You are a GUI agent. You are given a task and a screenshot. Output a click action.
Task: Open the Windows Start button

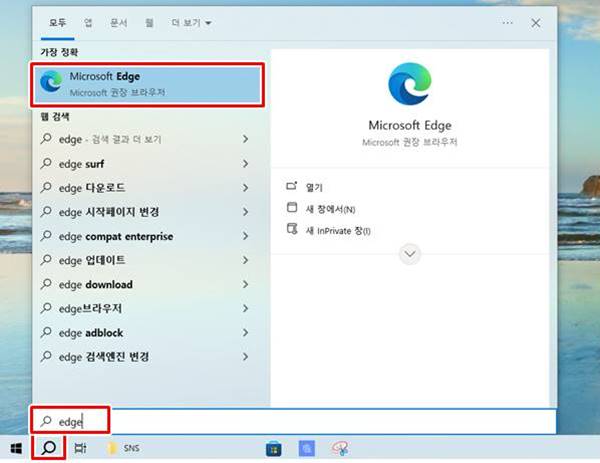(16, 448)
